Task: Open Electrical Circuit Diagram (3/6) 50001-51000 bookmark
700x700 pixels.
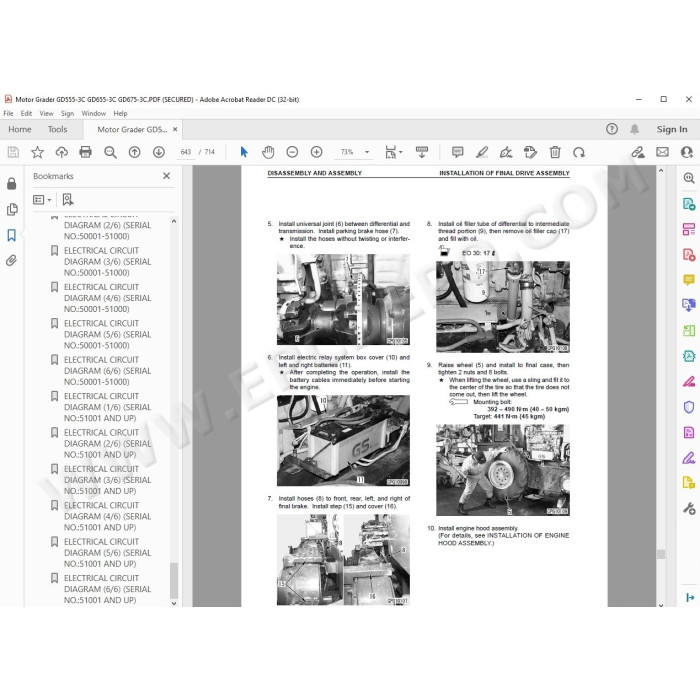Action: 107,262
